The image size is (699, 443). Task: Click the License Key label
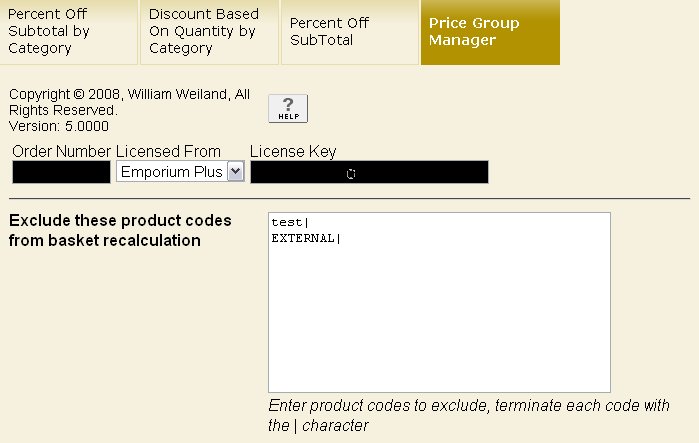point(293,151)
